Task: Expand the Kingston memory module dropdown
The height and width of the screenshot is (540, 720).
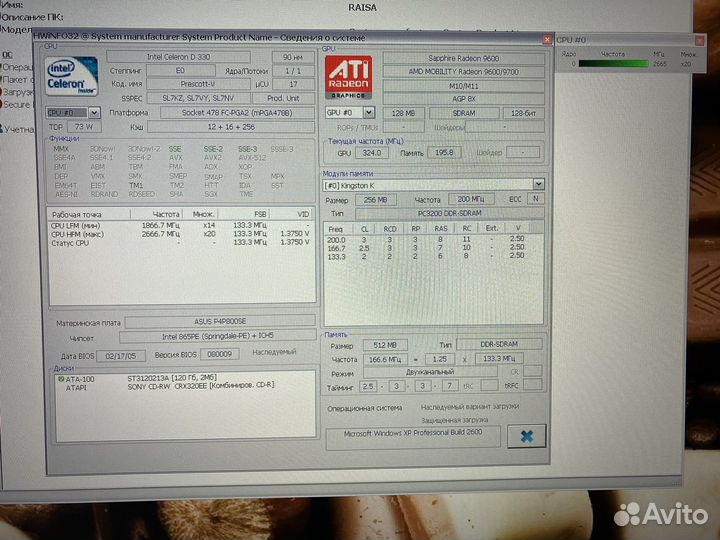Action: tap(539, 185)
